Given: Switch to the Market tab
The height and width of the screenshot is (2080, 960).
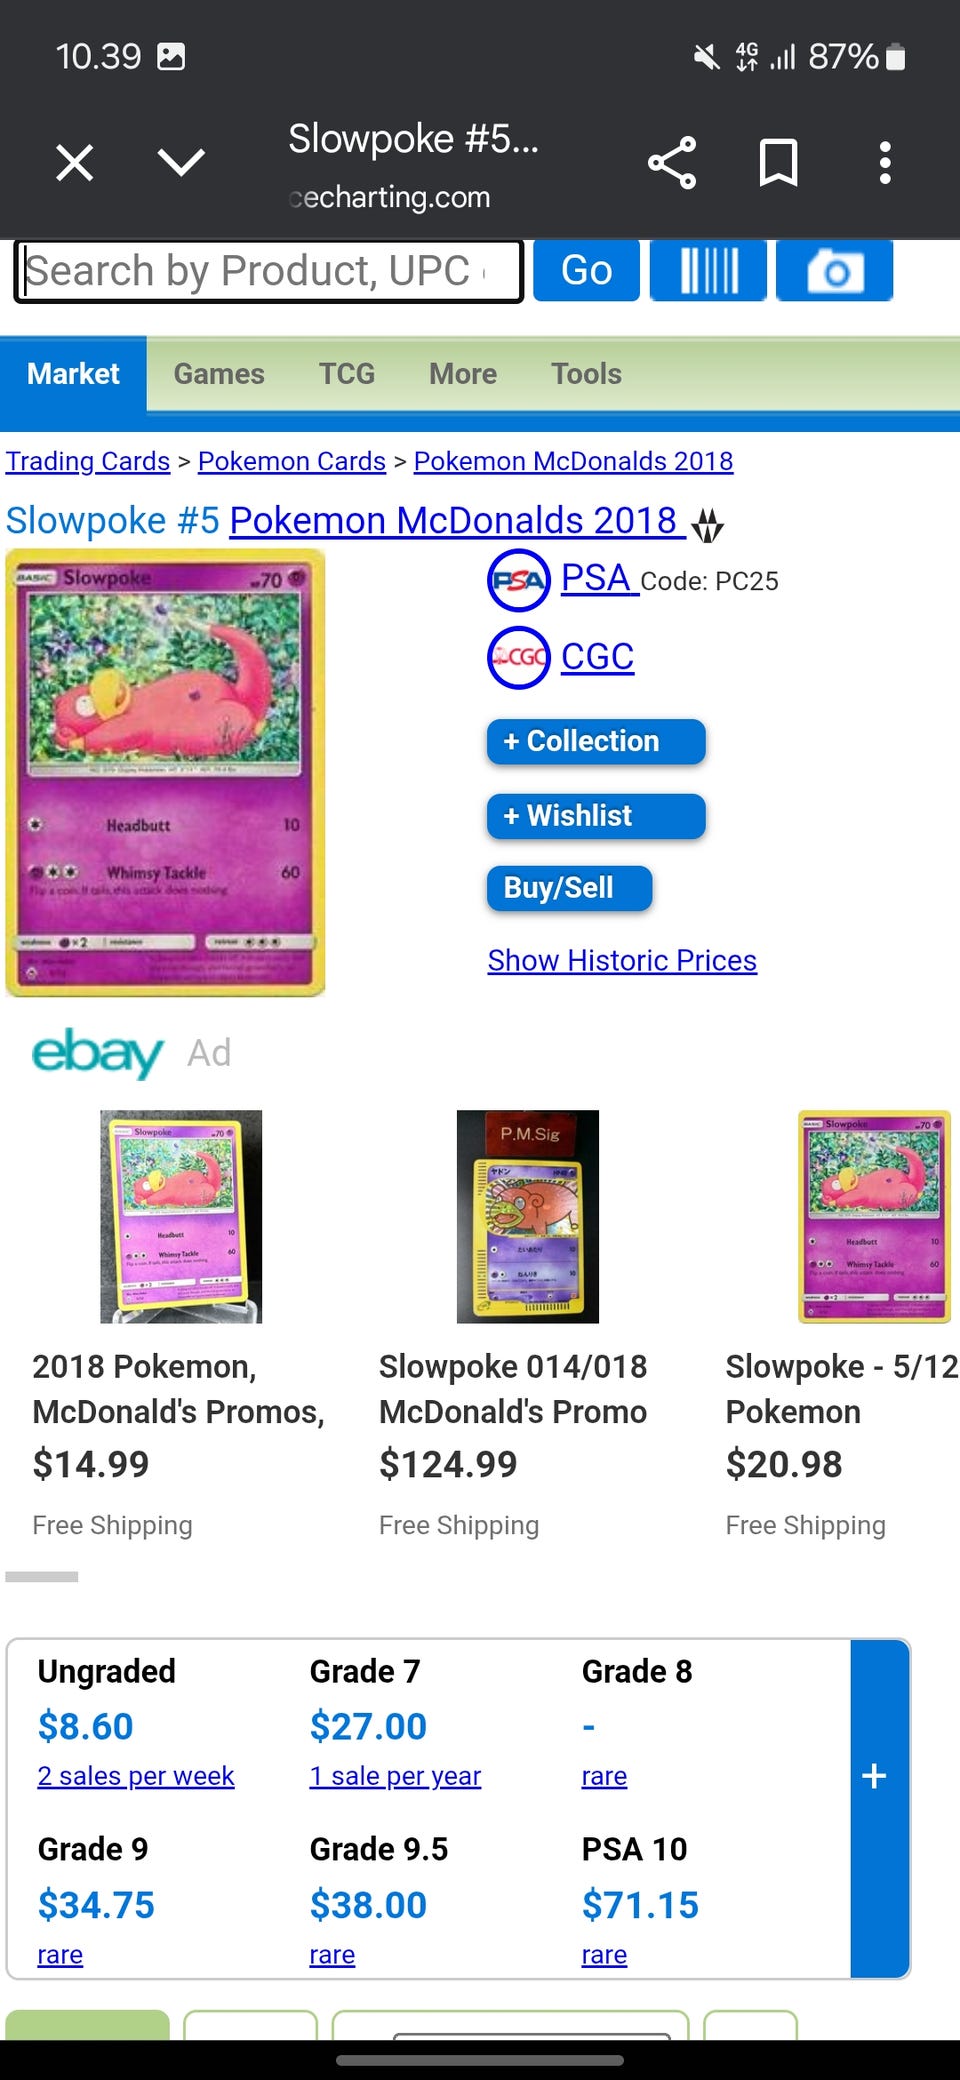Looking at the screenshot, I should point(73,374).
